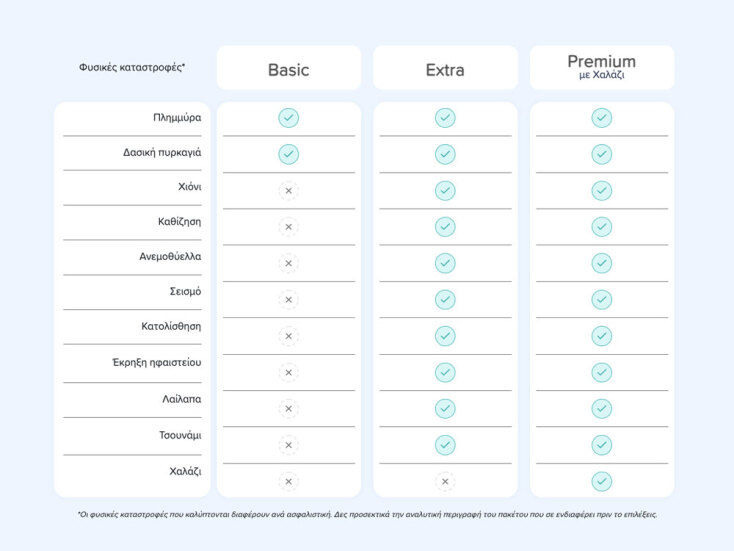This screenshot has height=551, width=734.
Task: Click the Extra checkmark for Λαίλαπα
Action: (445, 408)
